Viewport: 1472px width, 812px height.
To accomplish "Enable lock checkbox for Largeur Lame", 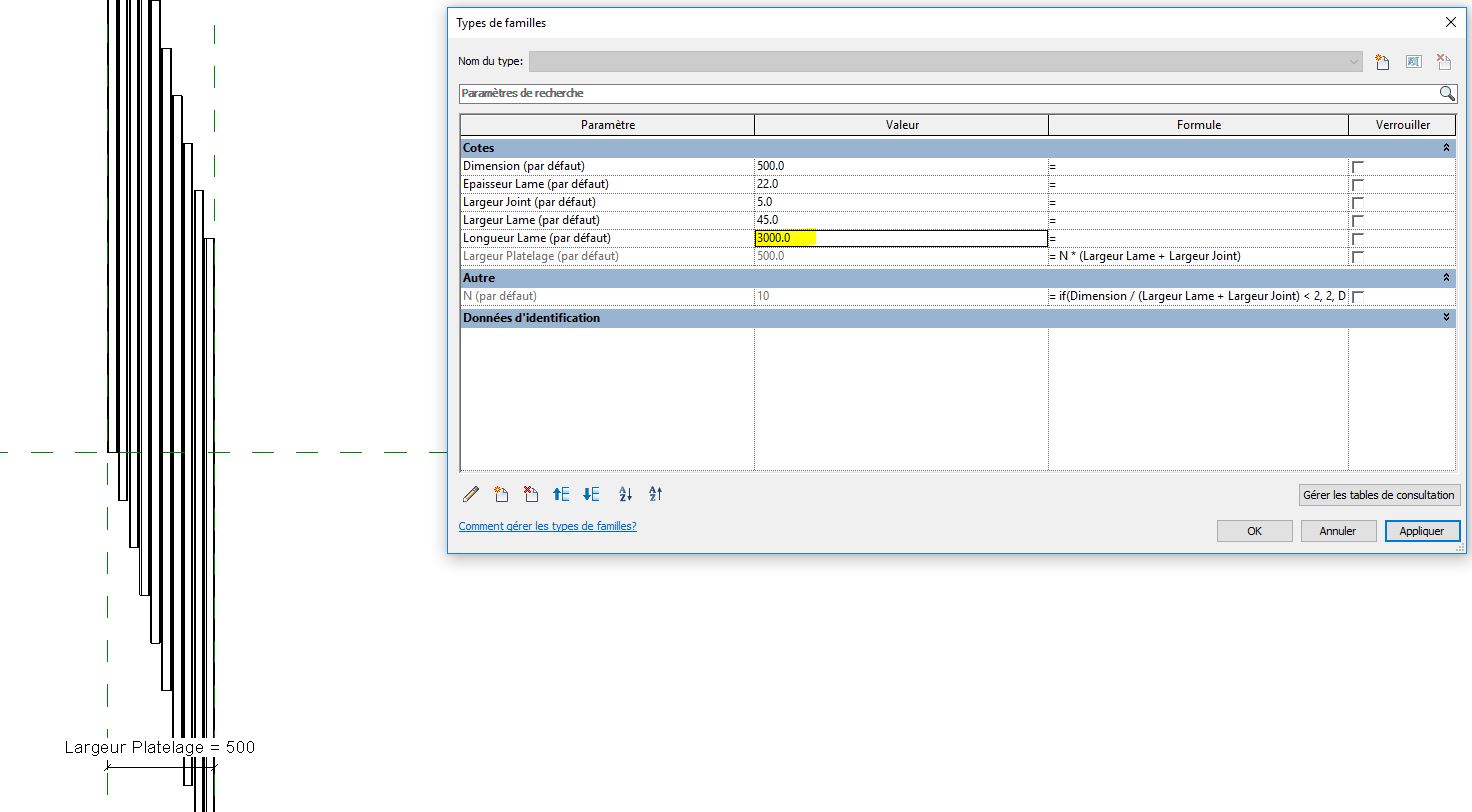I will click(x=1357, y=221).
